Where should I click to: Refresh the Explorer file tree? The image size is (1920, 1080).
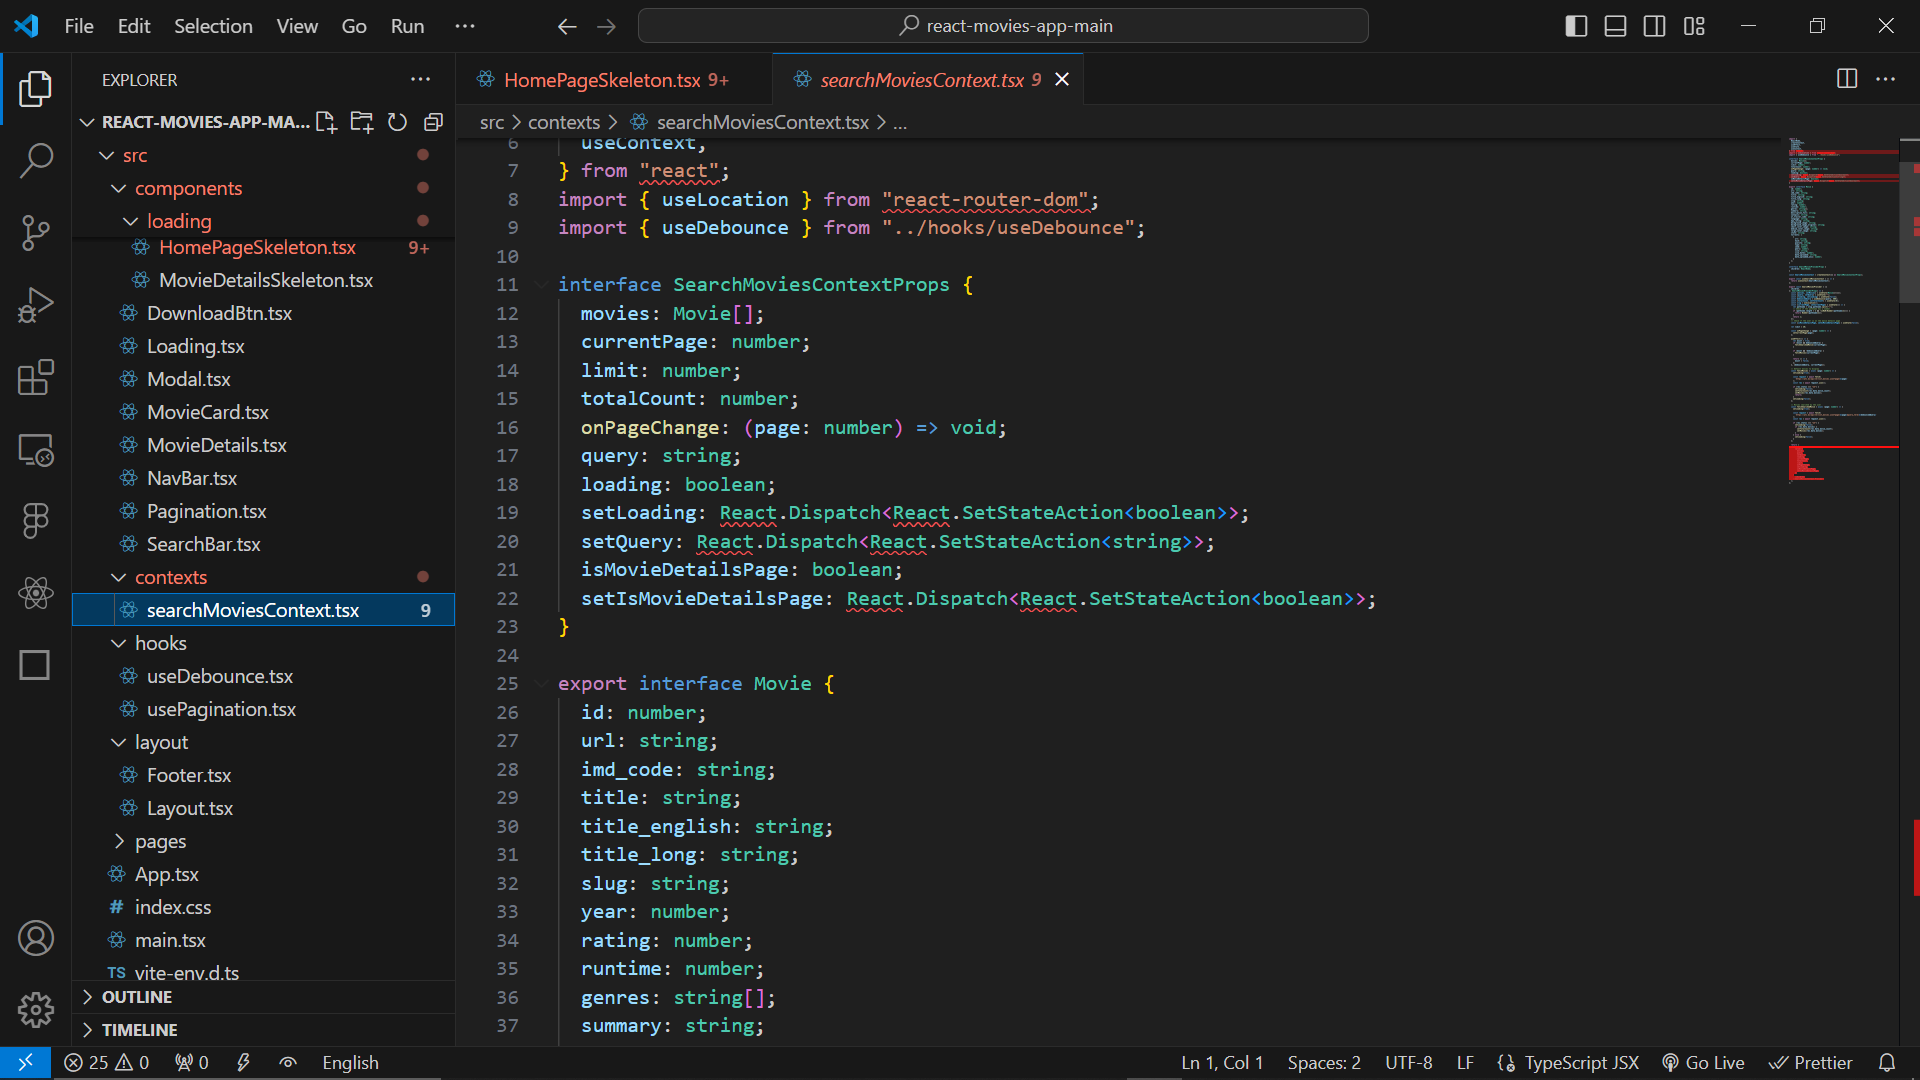coord(397,122)
